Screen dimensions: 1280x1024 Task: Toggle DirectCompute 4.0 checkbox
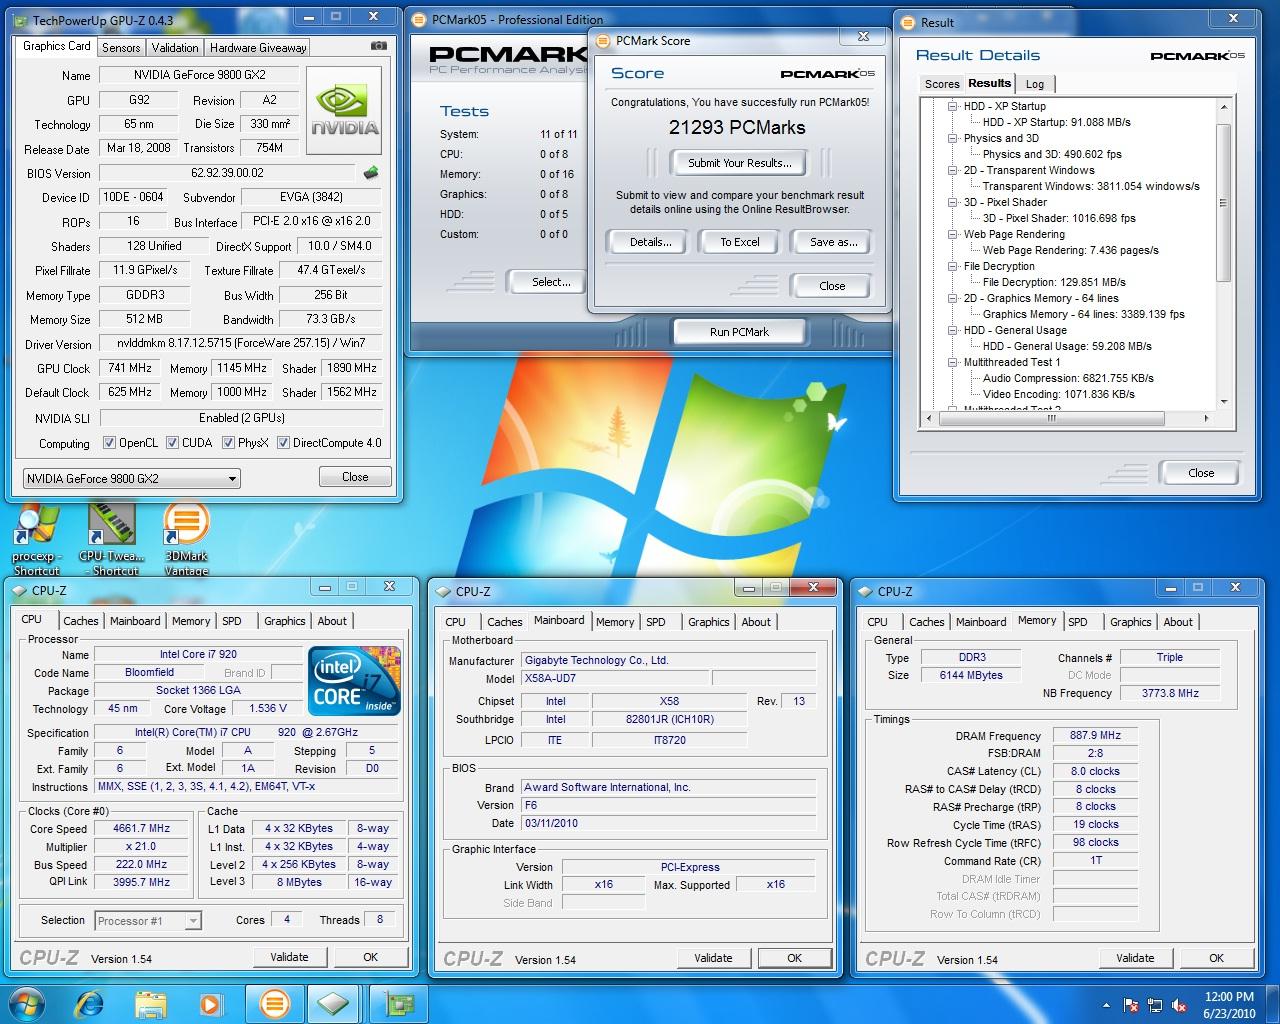coord(284,443)
